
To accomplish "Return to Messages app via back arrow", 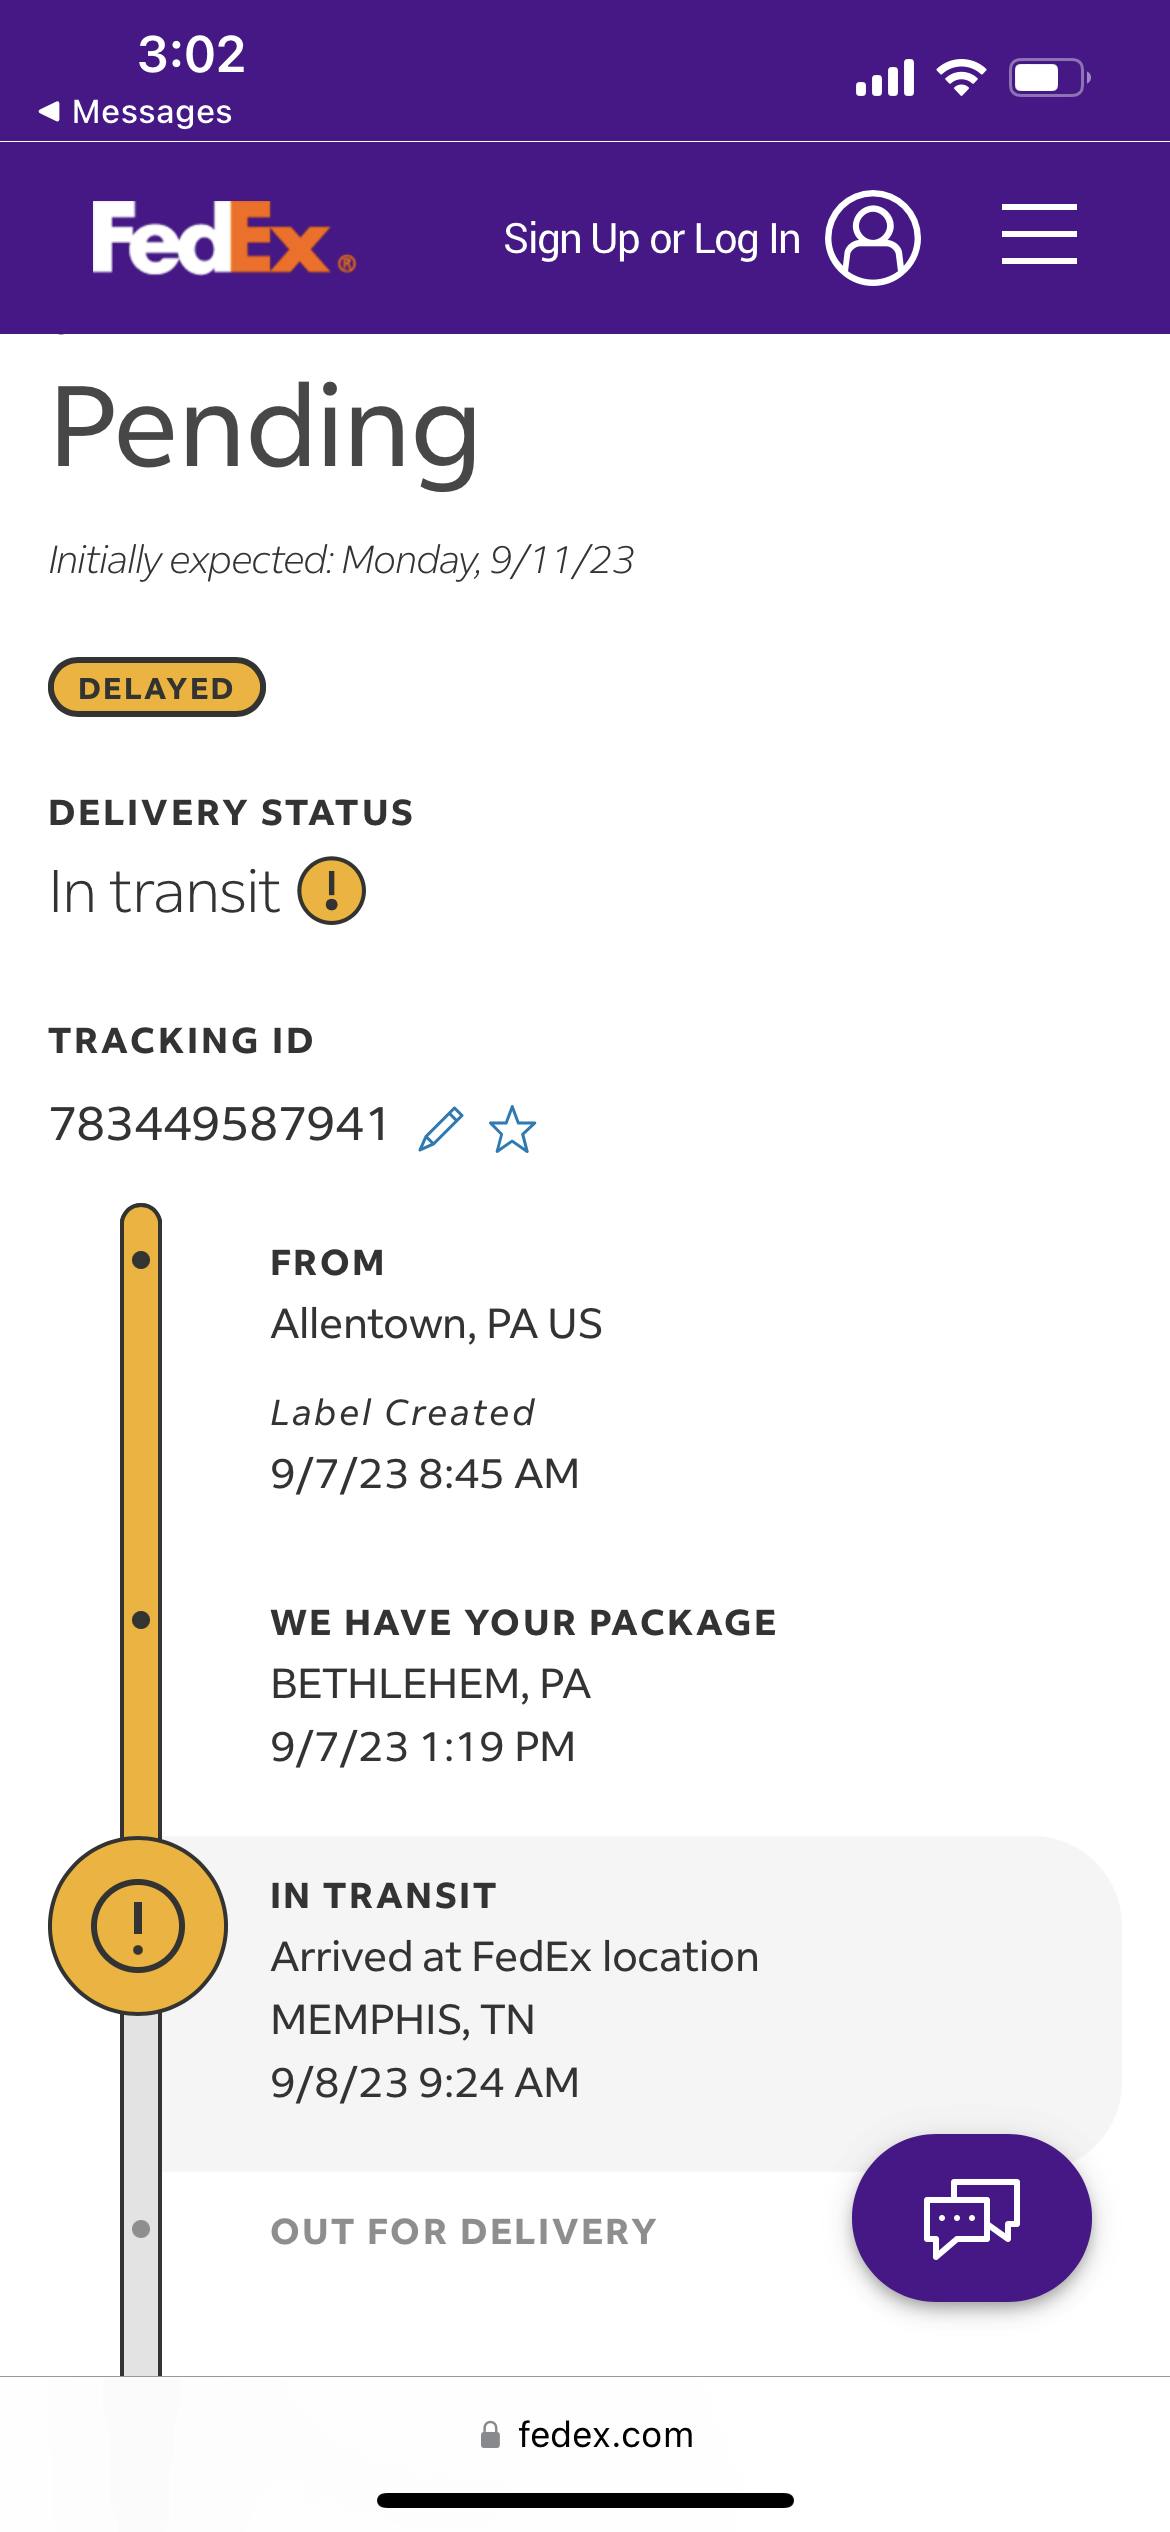I will (135, 112).
